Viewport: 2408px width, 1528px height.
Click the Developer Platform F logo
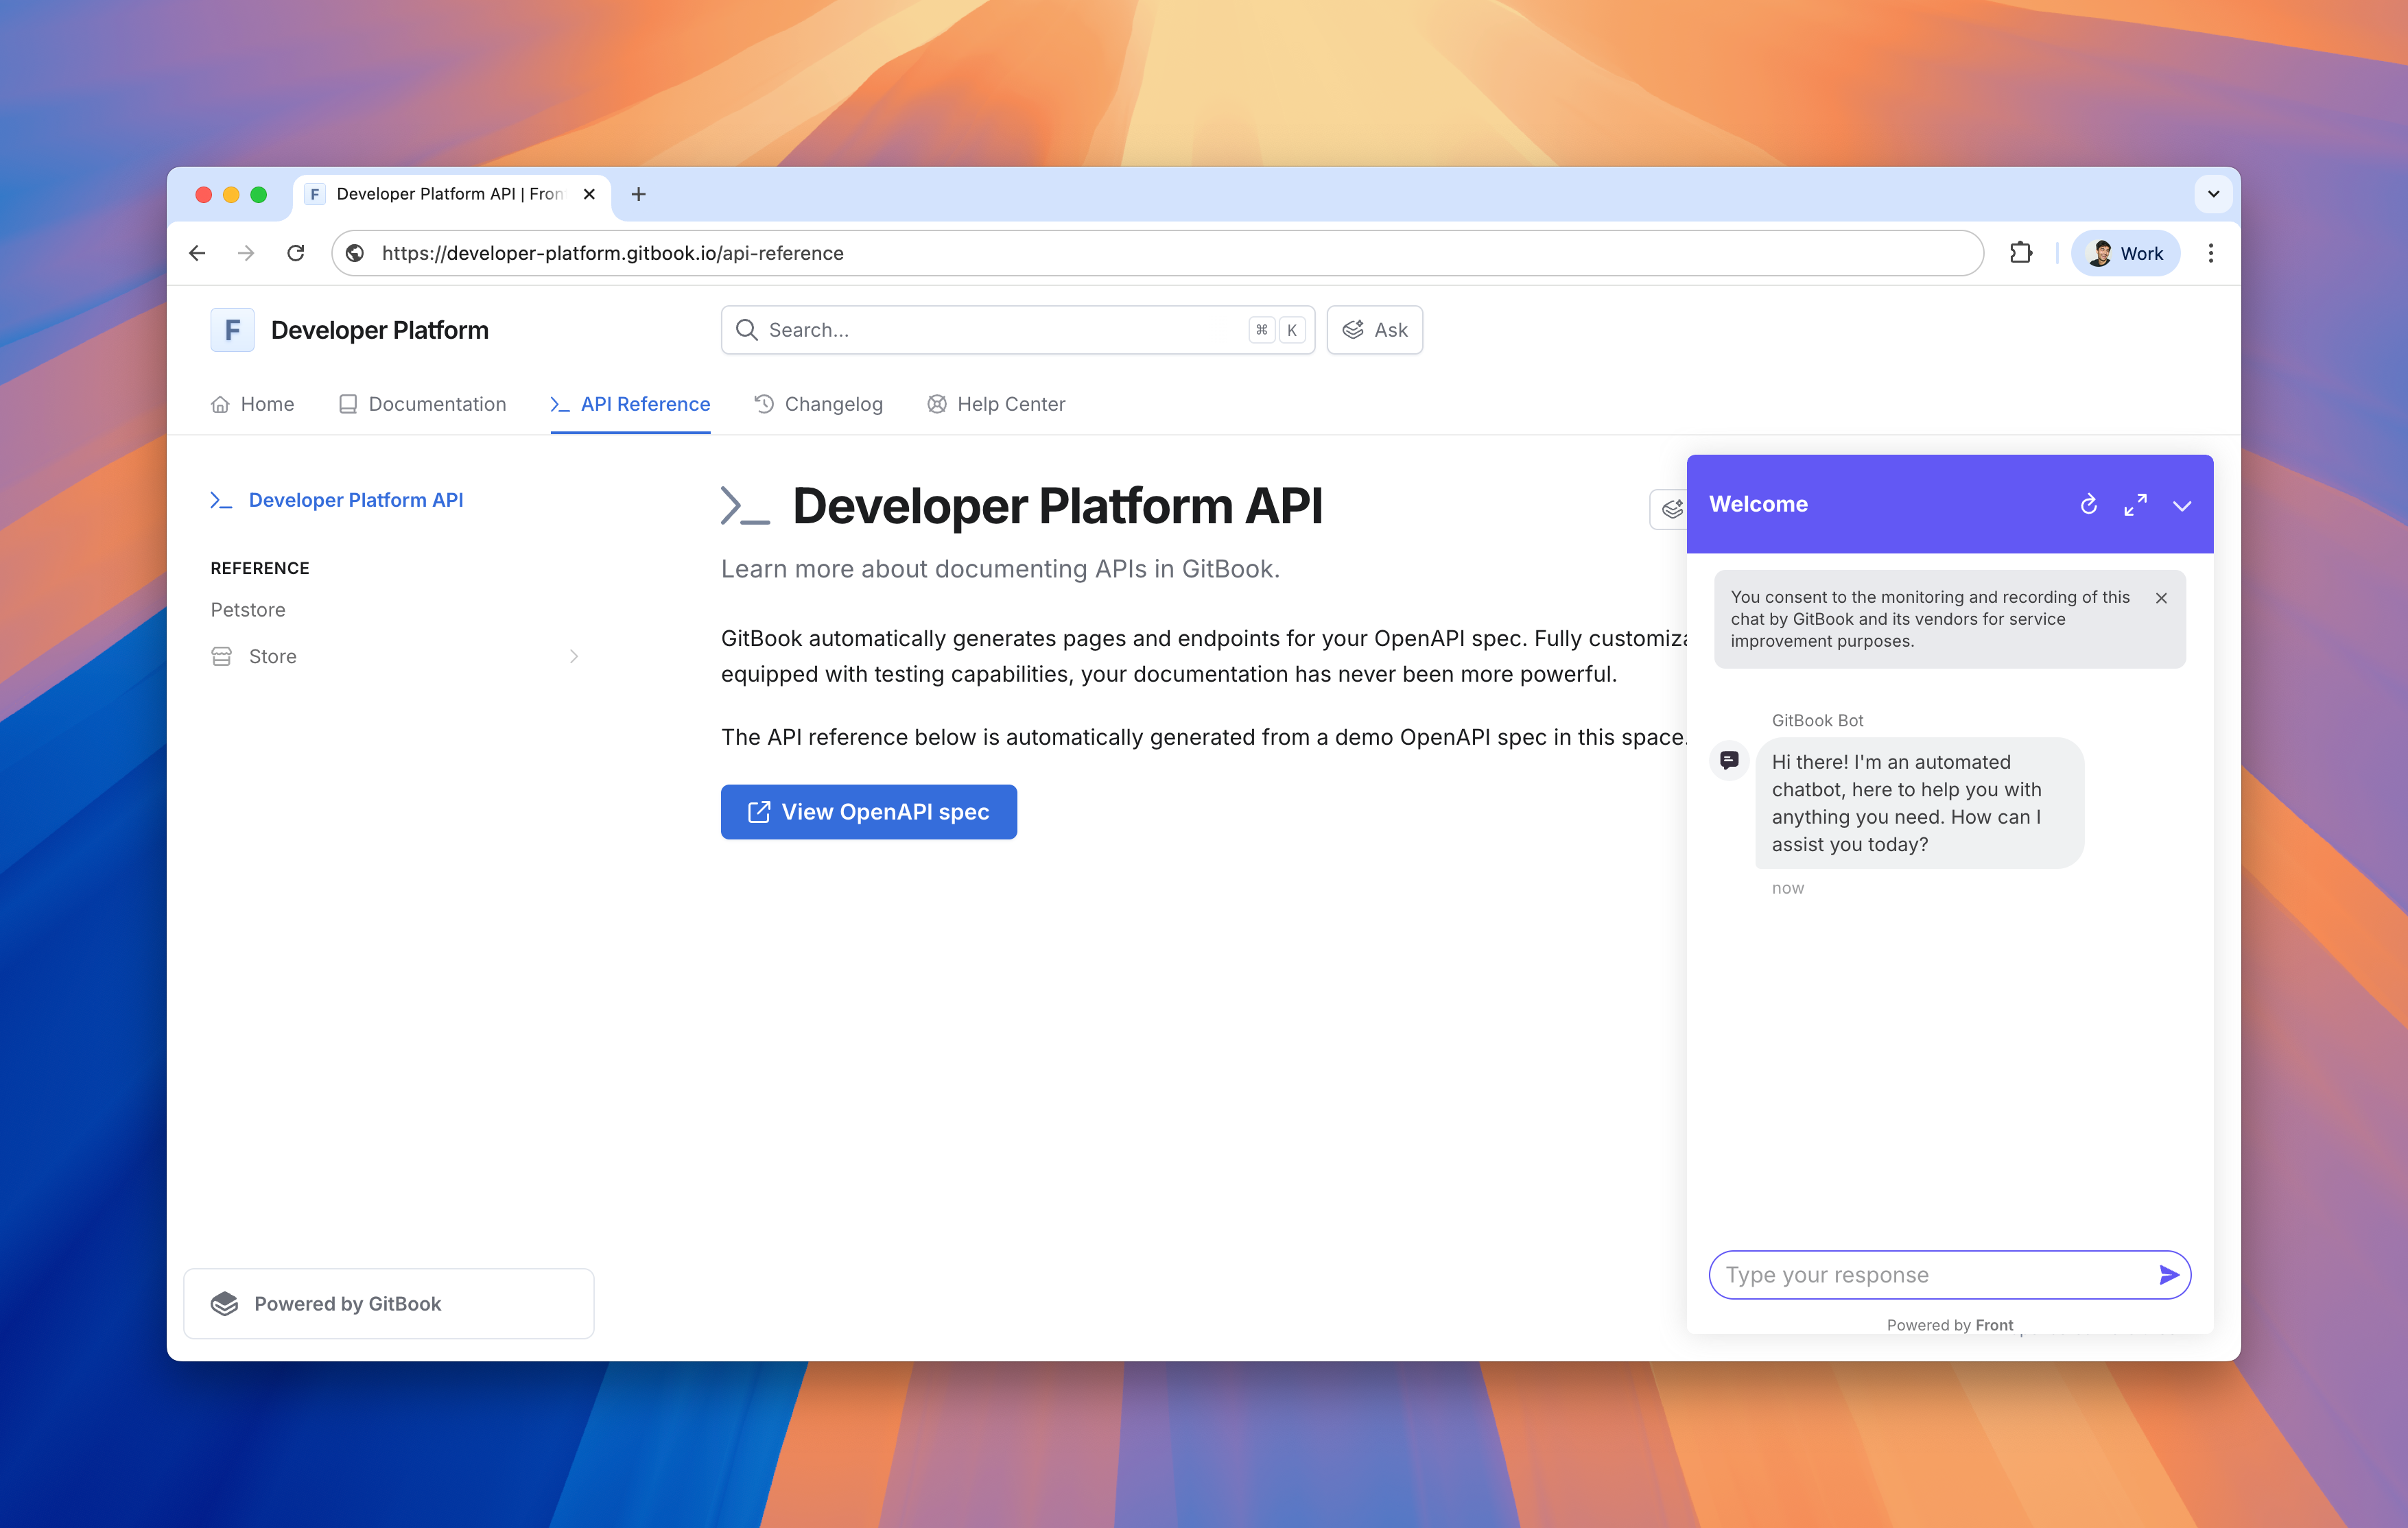[232, 330]
